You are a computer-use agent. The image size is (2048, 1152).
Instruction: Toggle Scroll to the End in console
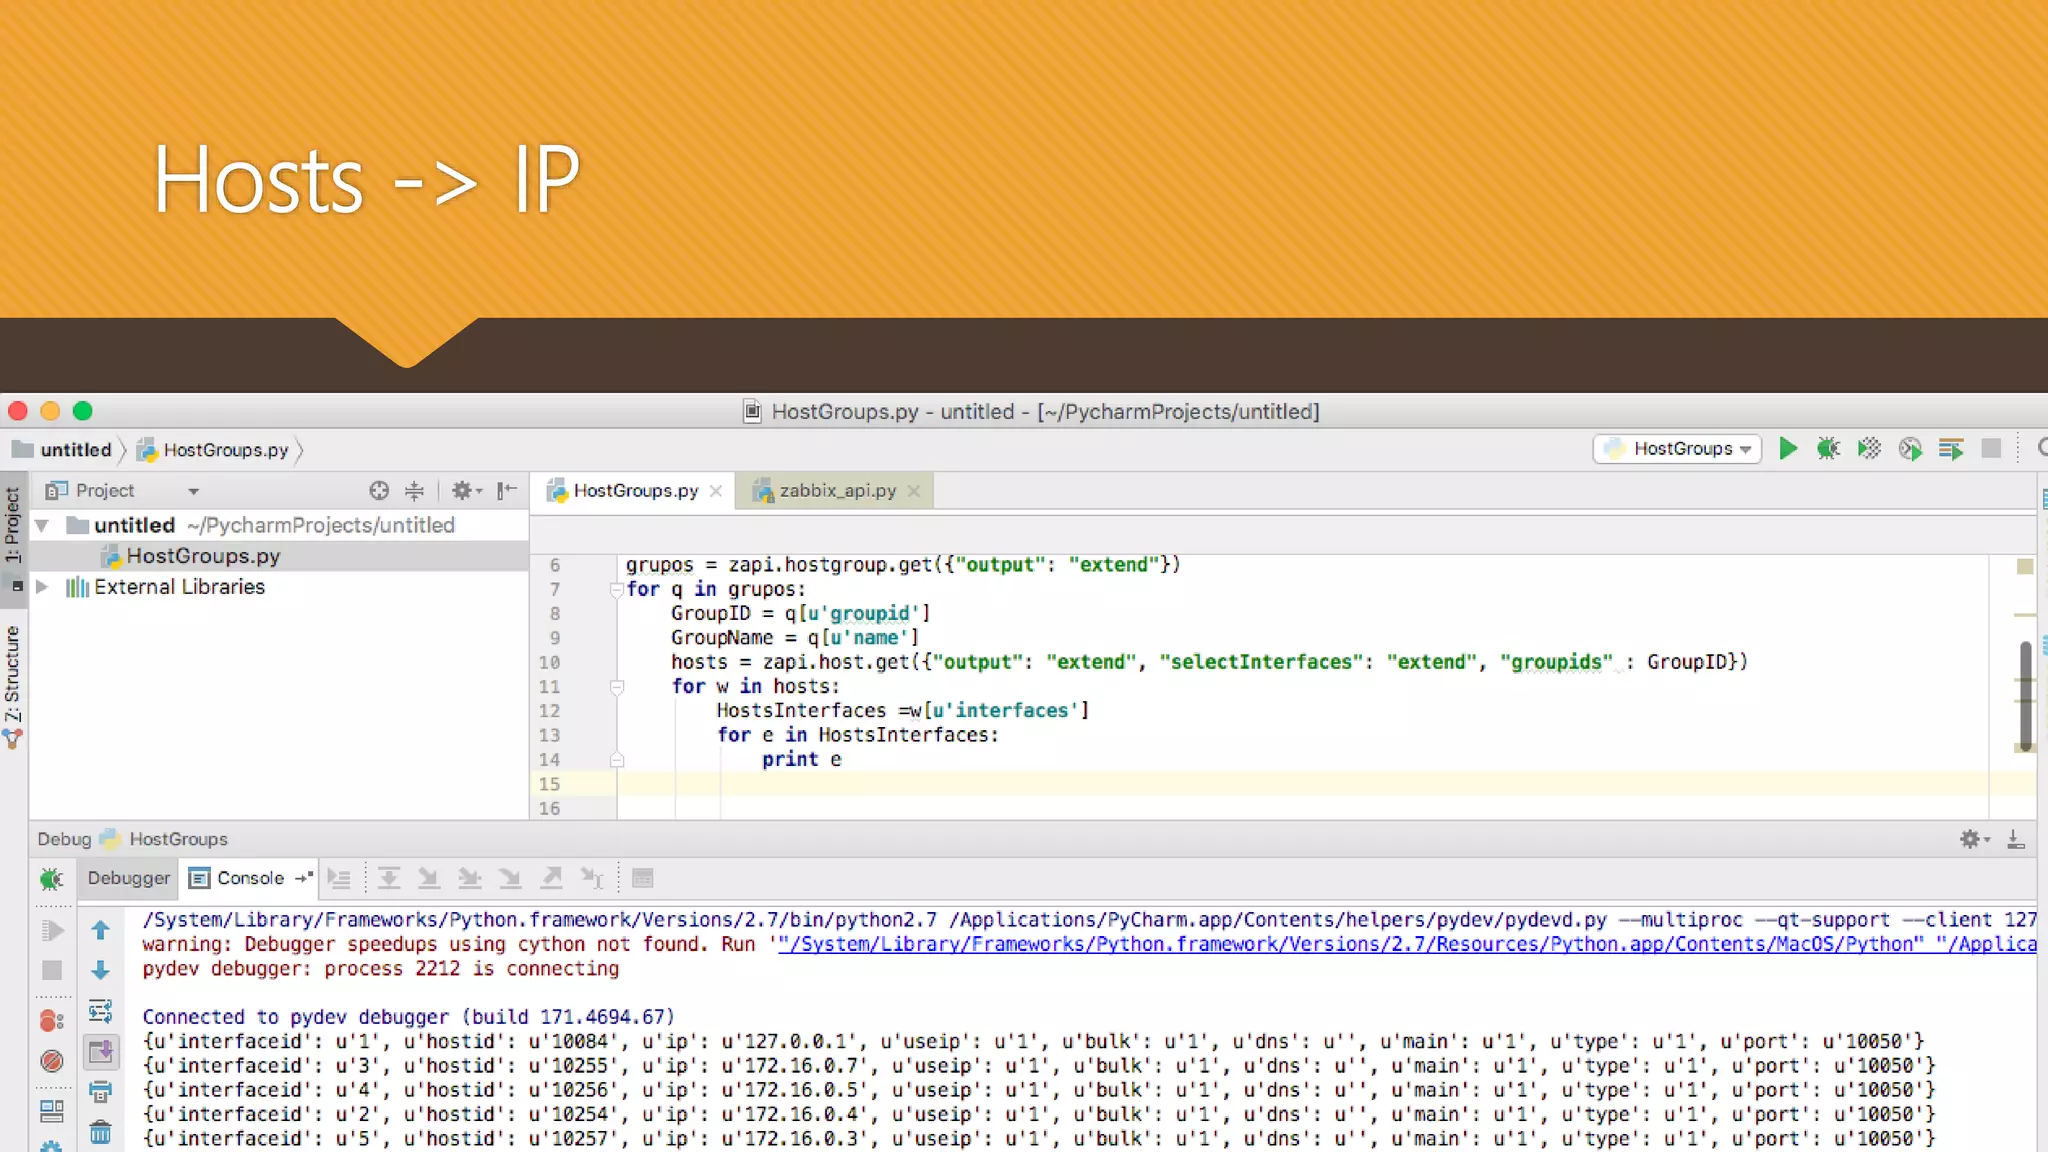101,1051
